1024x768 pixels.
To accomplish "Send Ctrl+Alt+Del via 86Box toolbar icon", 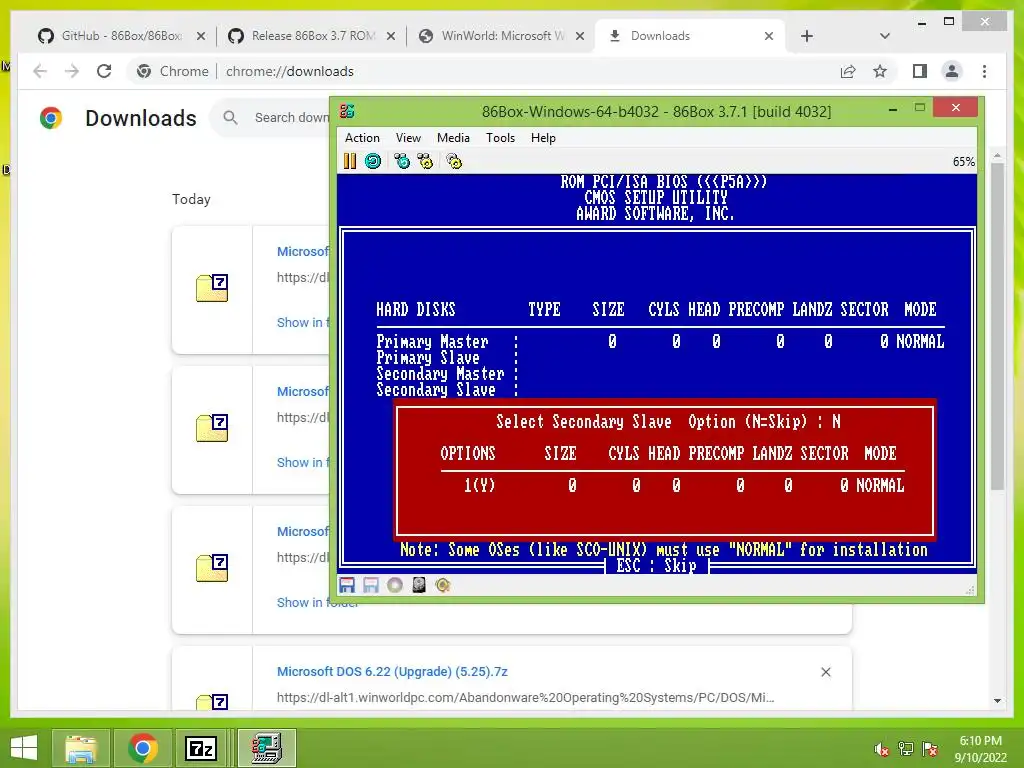I will 402,161.
